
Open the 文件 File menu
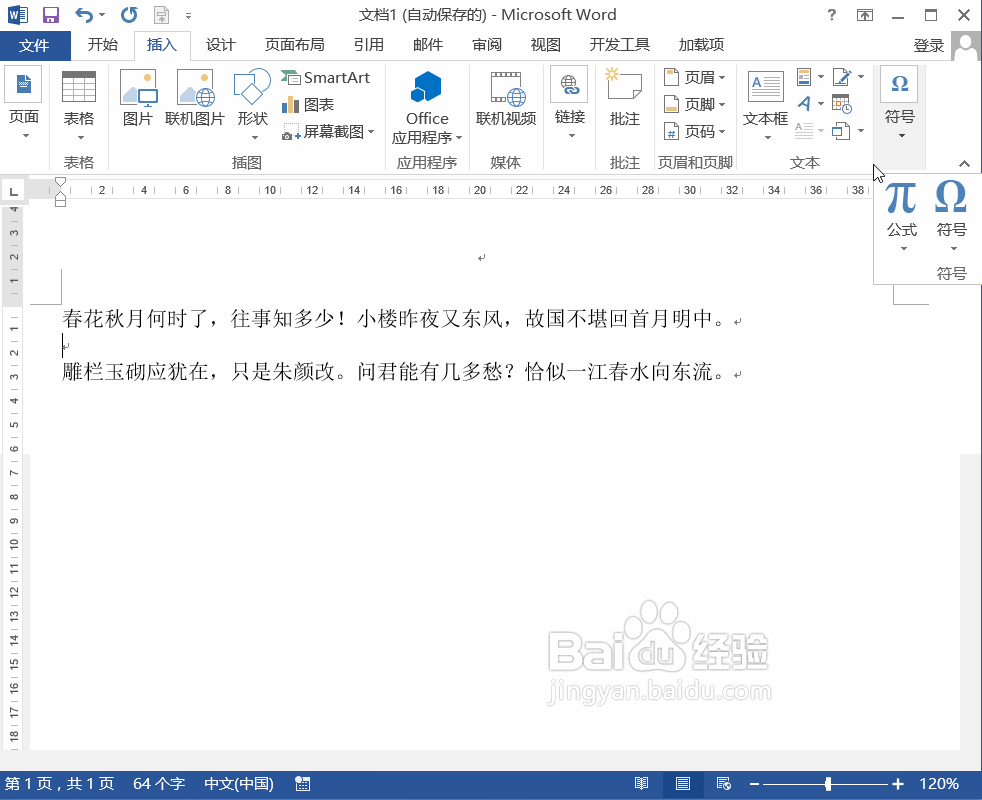36,45
